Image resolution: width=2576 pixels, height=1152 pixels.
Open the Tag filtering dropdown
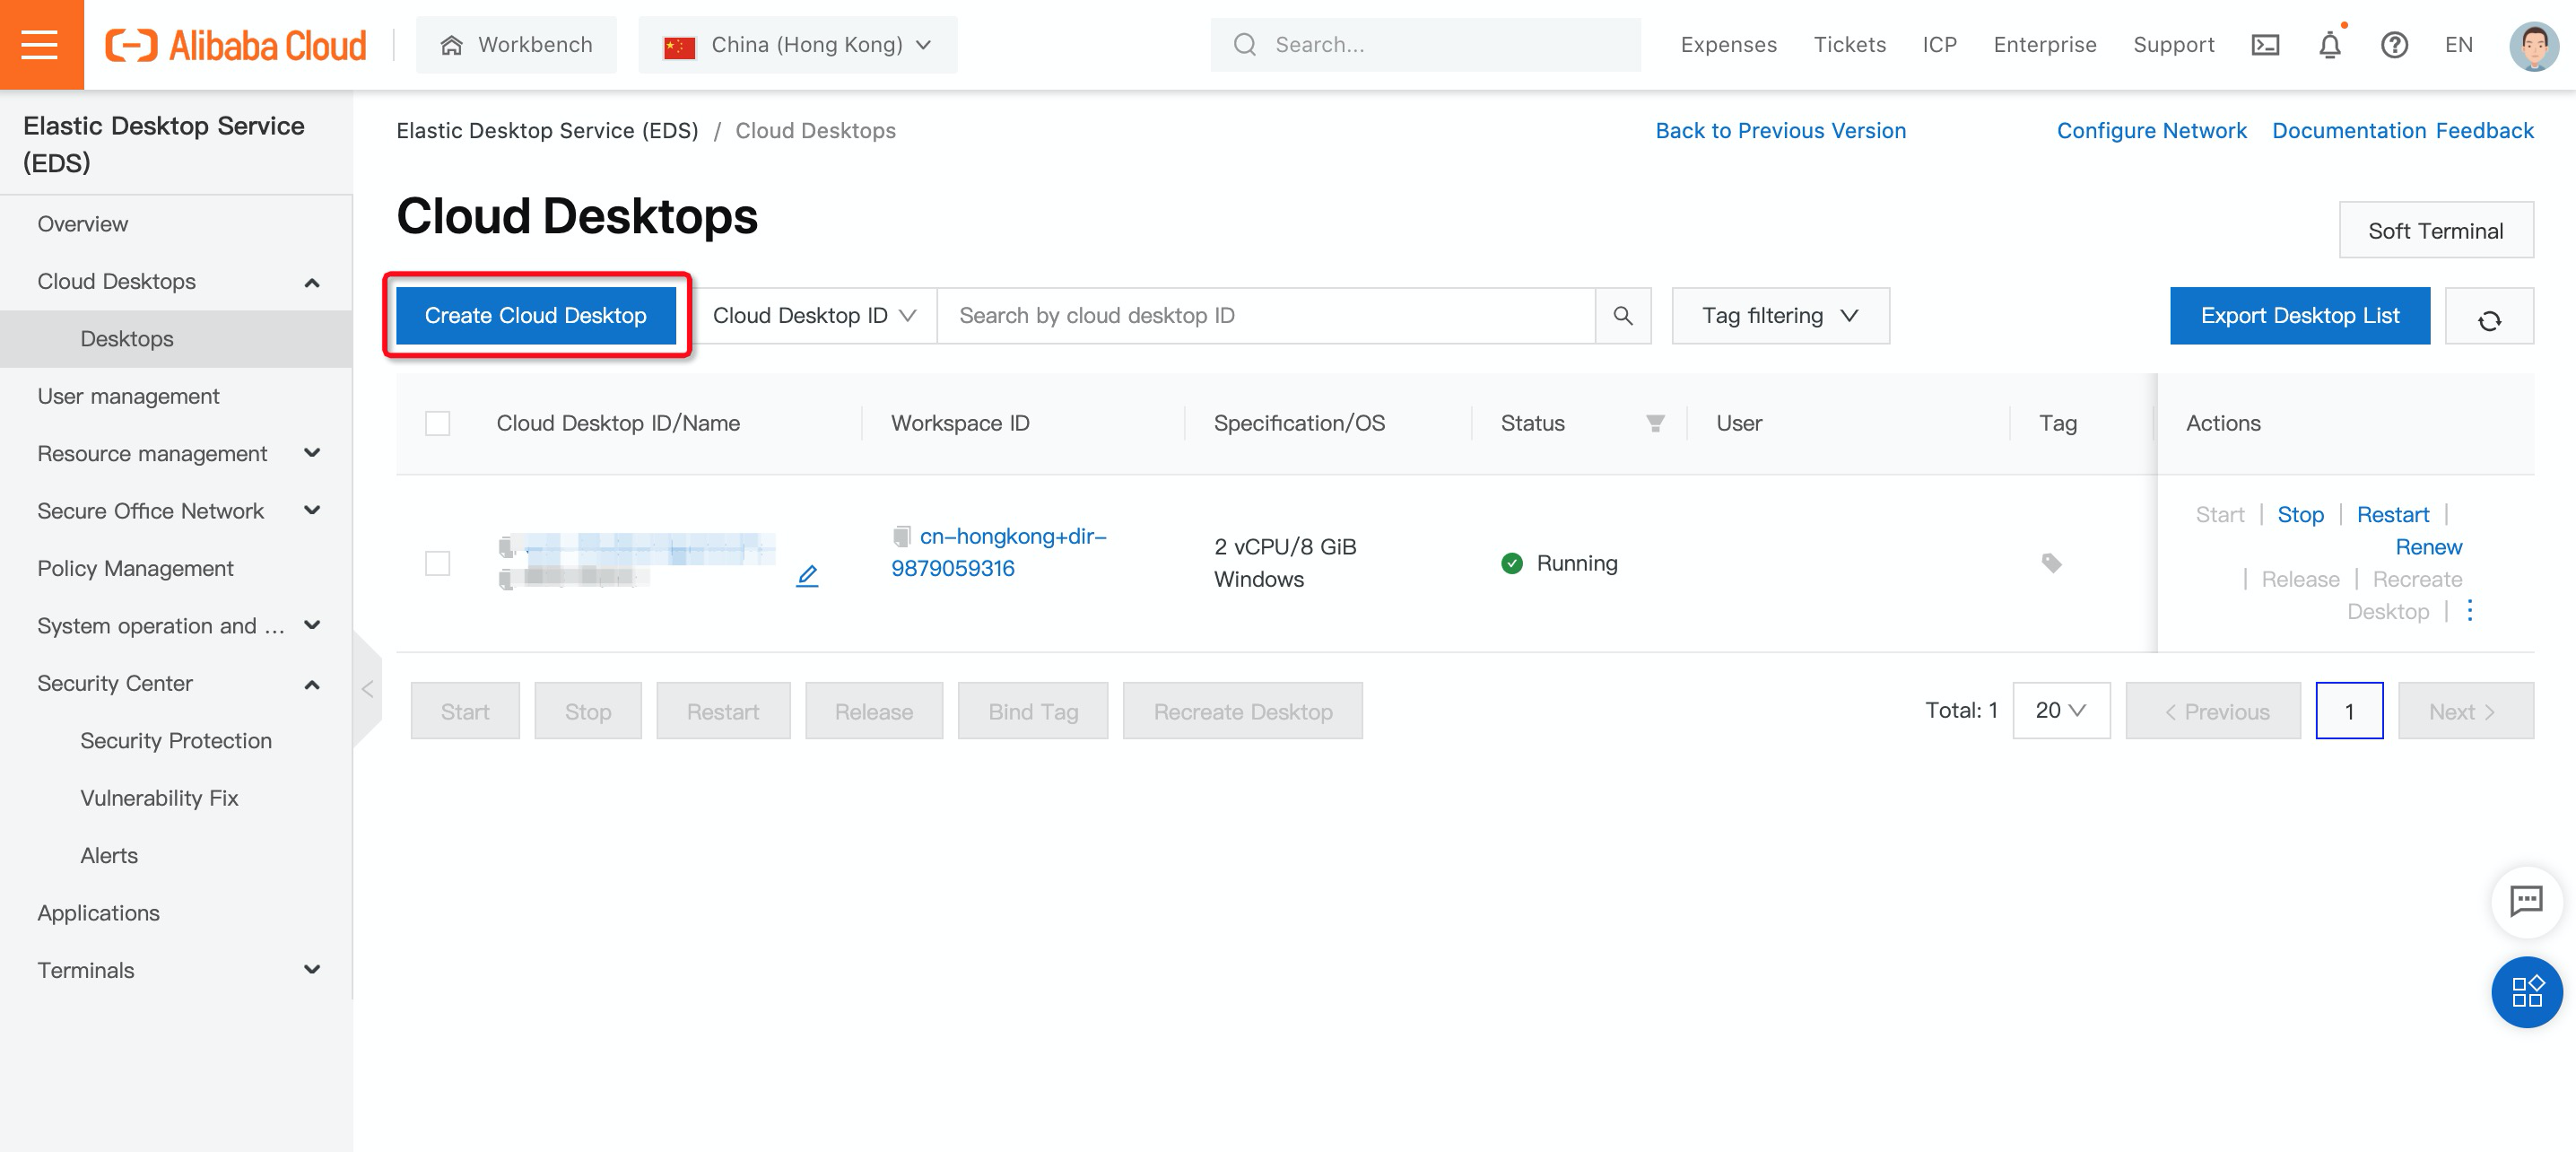tap(1780, 316)
